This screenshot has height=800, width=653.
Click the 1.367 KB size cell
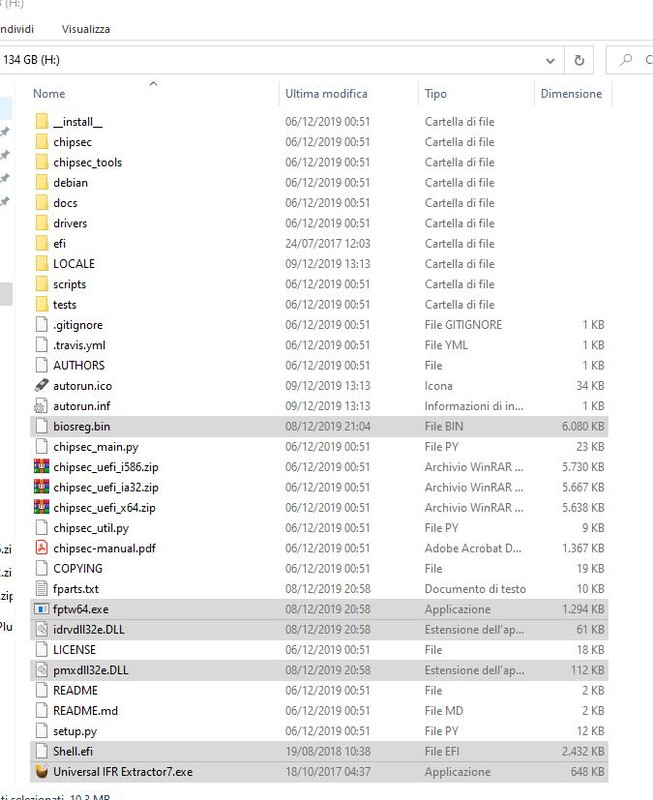tap(583, 548)
